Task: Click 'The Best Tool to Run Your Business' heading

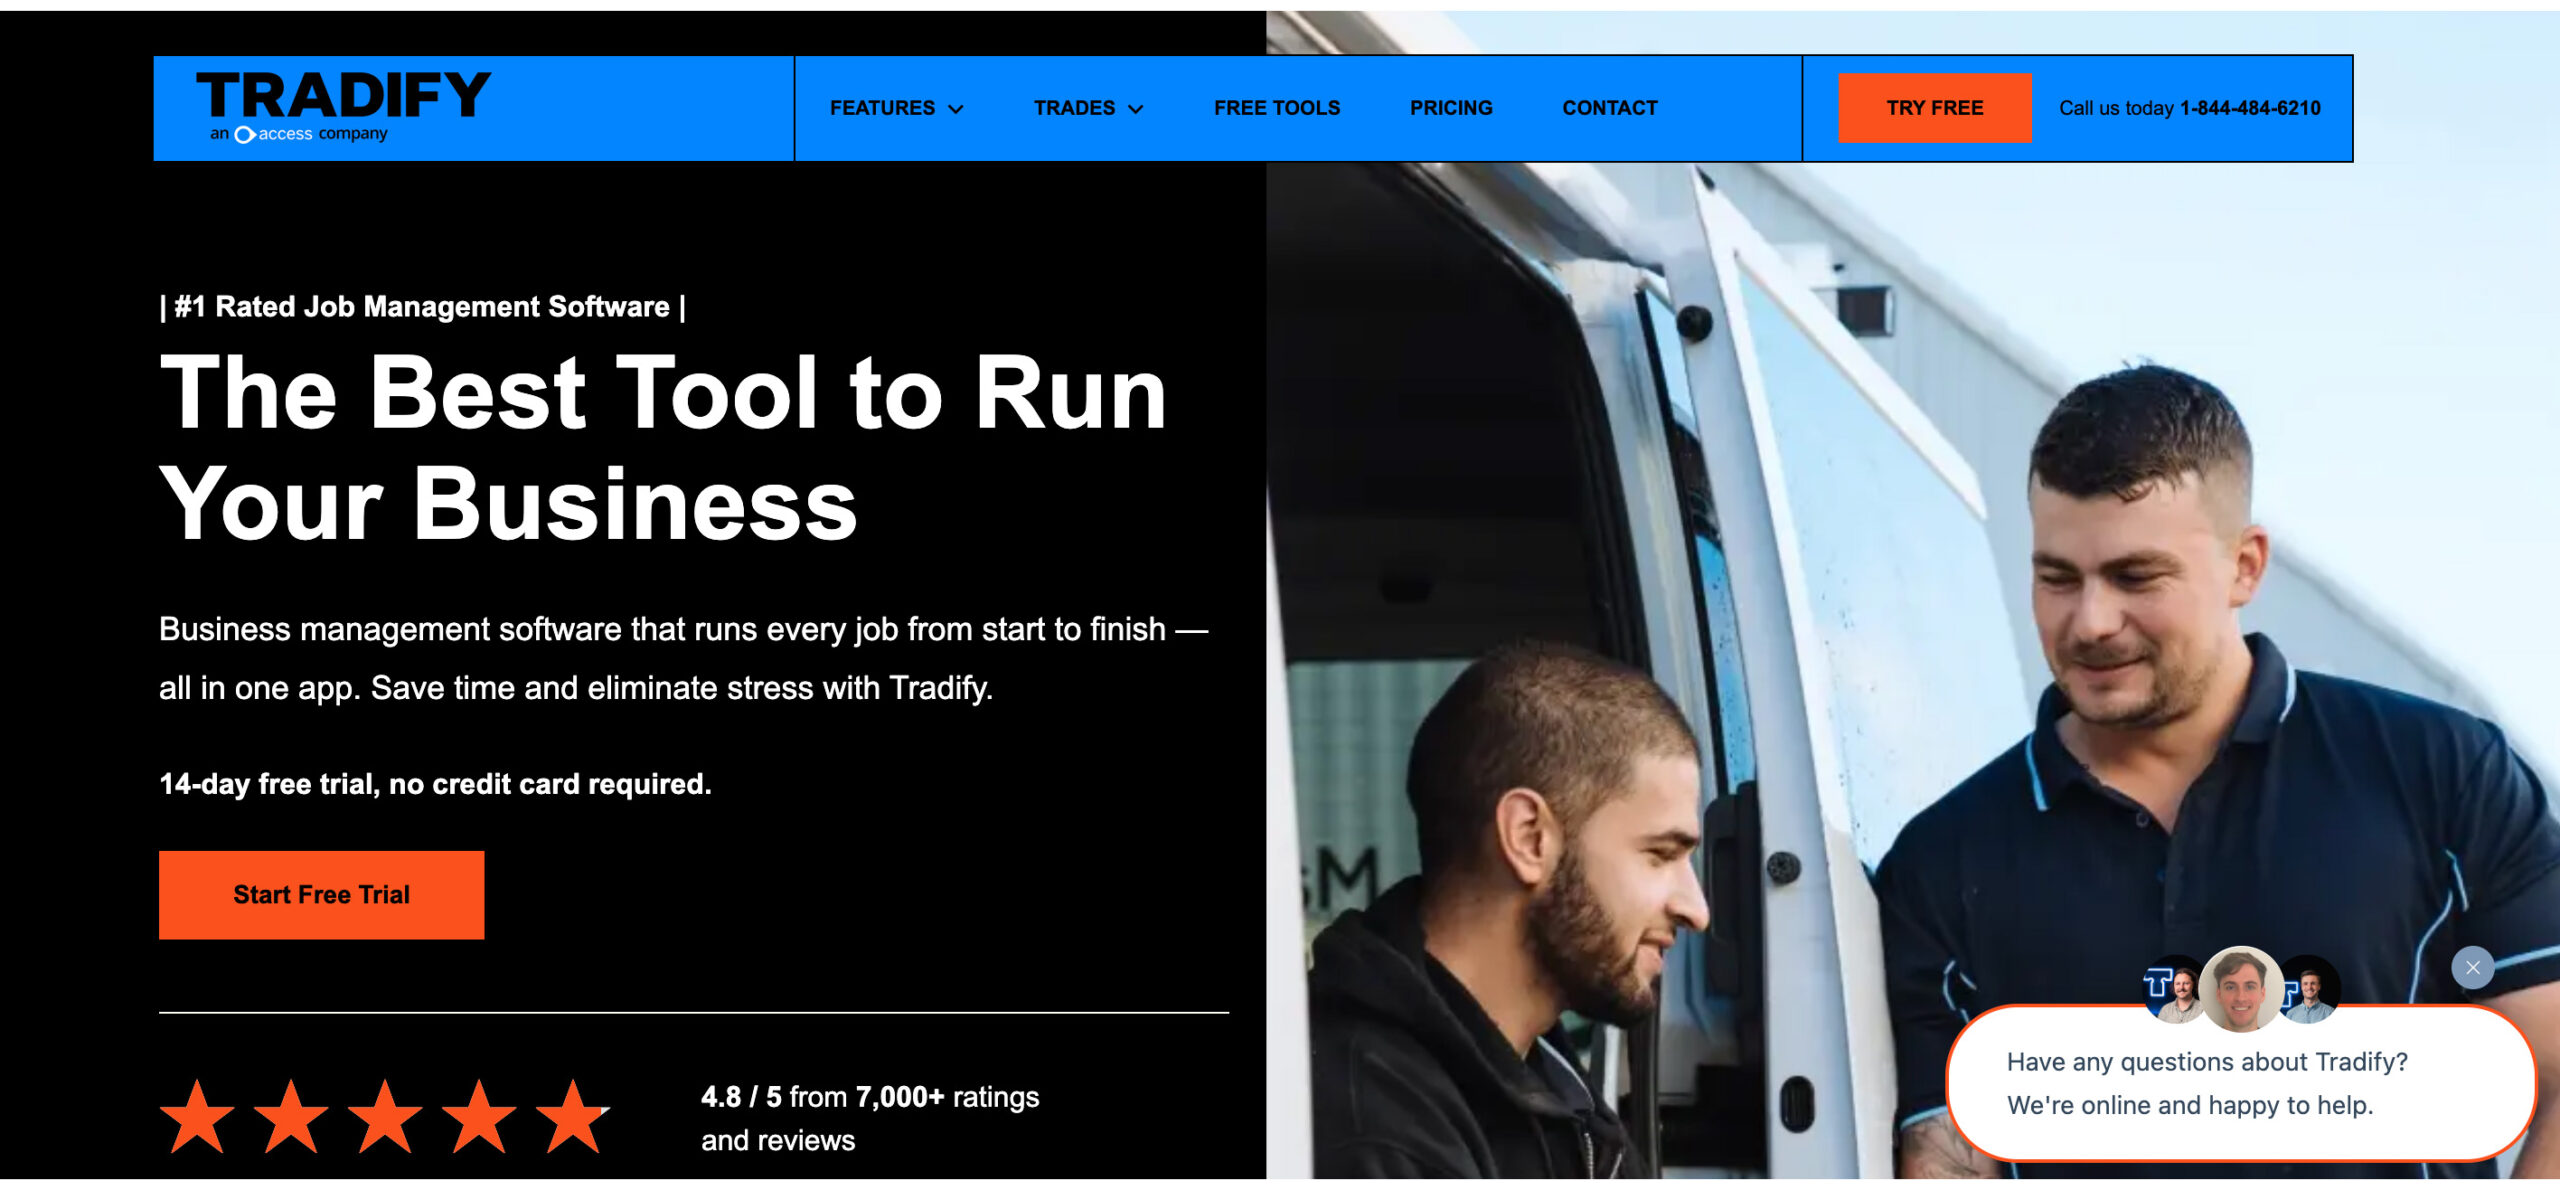Action: coord(663,448)
